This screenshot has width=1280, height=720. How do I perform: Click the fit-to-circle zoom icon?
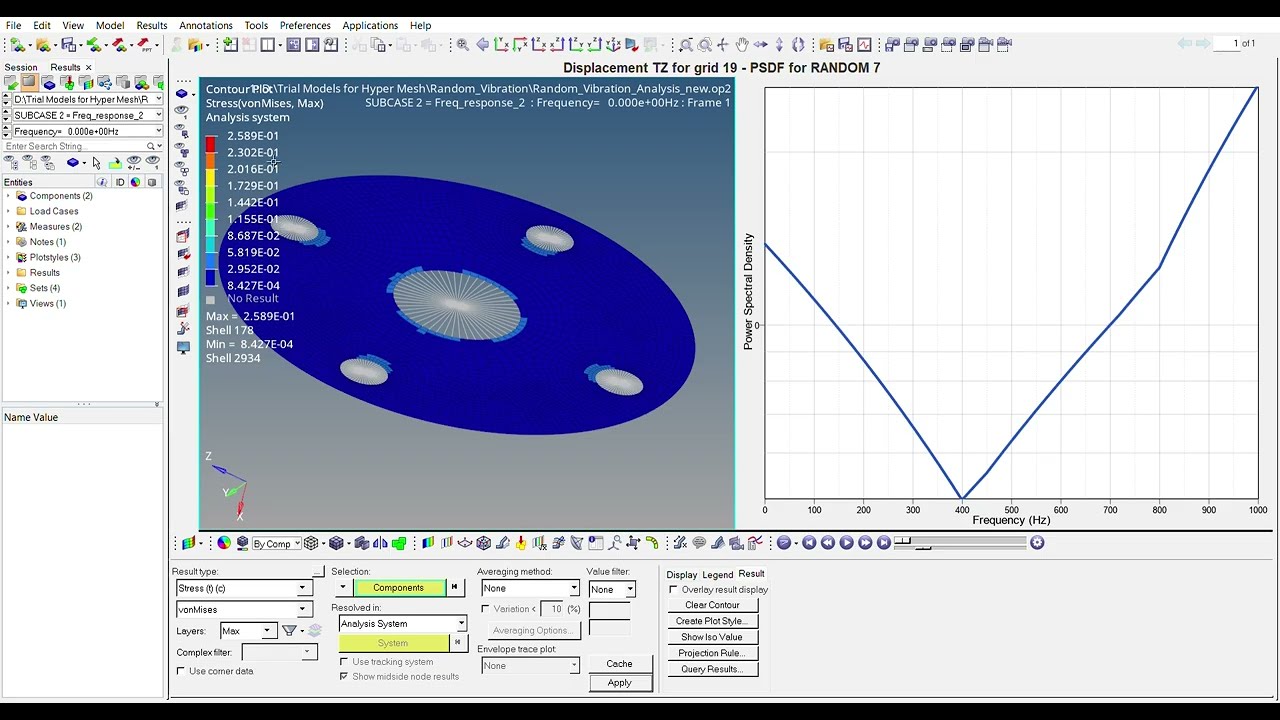click(x=704, y=45)
